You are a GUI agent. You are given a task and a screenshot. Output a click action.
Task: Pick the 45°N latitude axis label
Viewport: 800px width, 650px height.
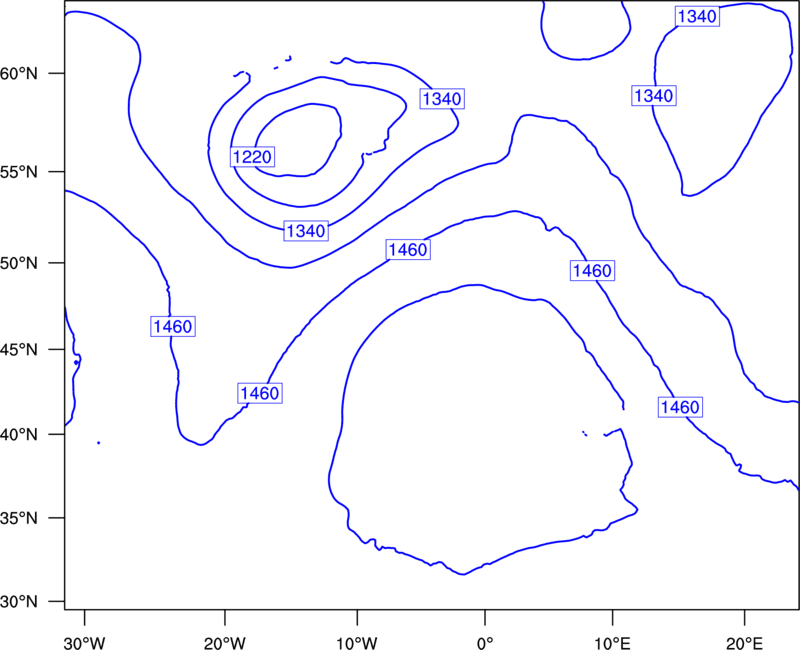(19, 349)
